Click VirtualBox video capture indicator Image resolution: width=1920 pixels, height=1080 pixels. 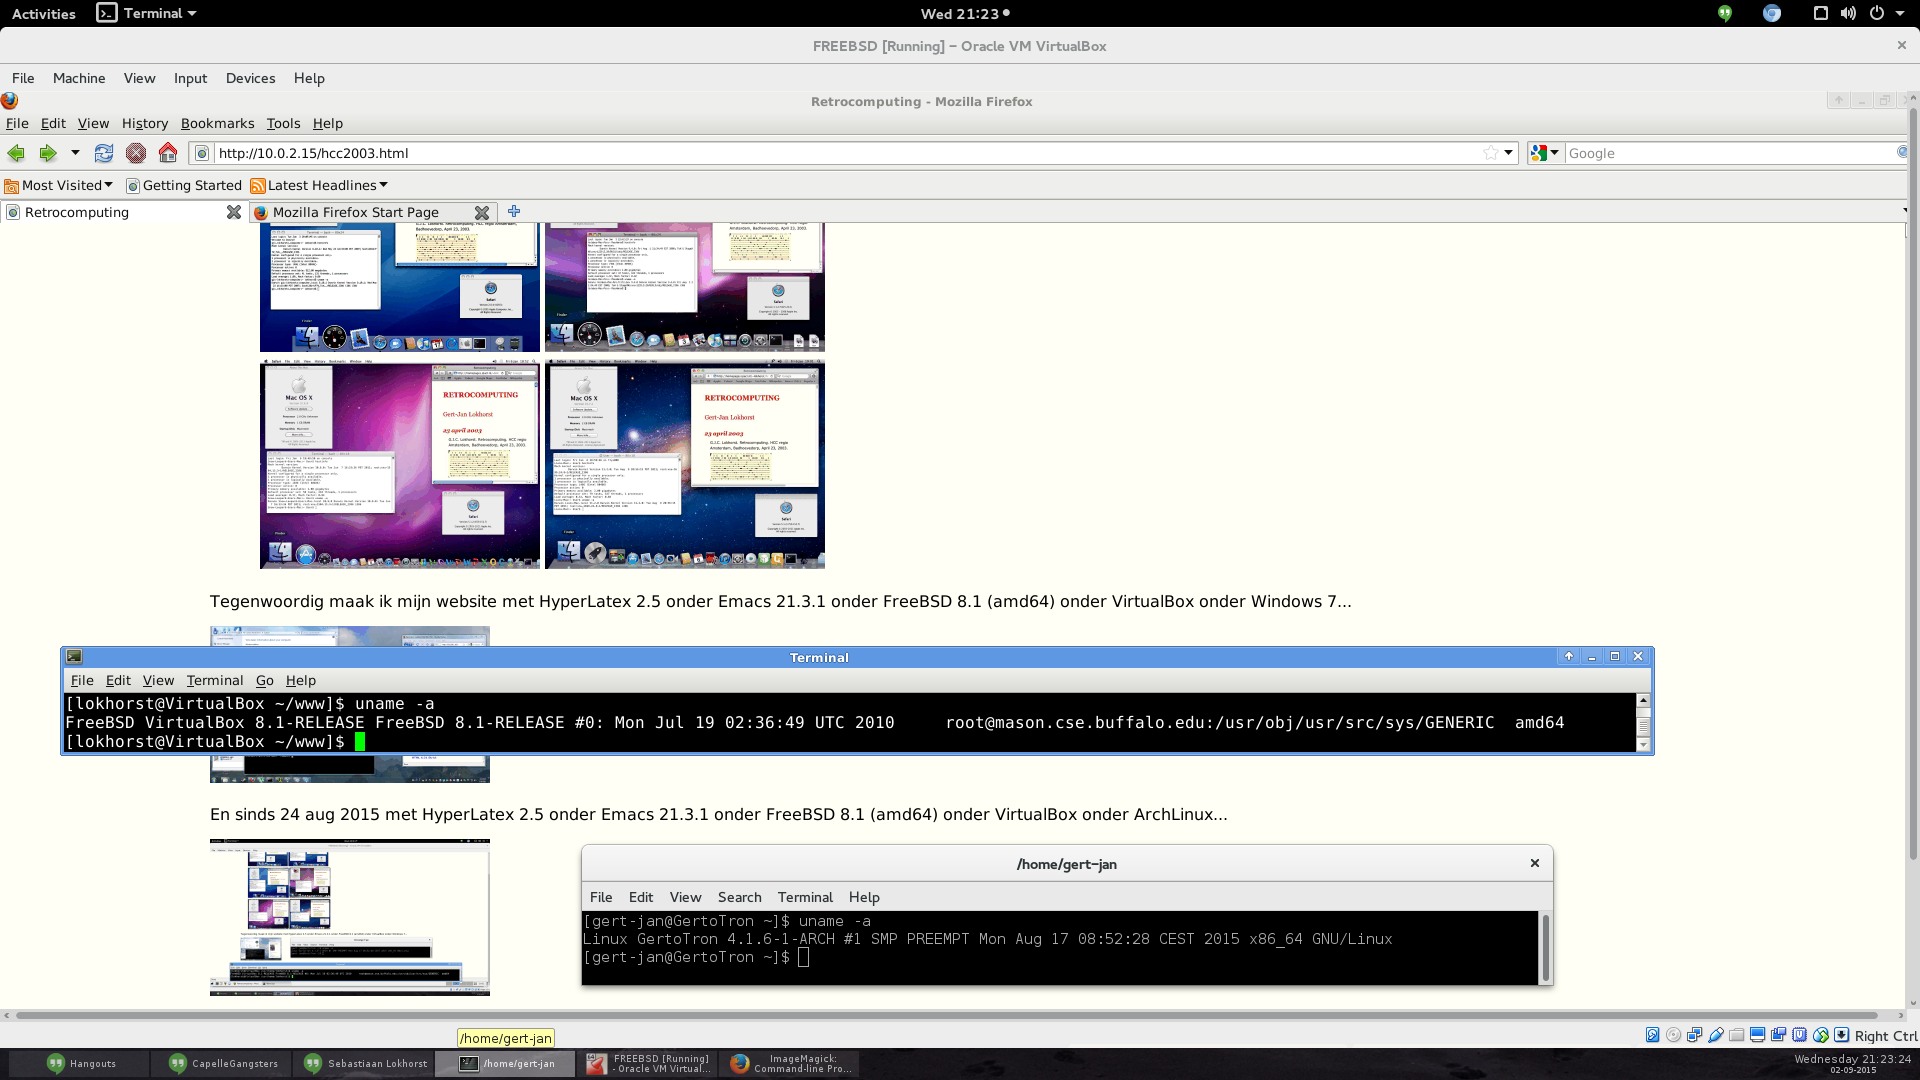click(x=1778, y=1035)
